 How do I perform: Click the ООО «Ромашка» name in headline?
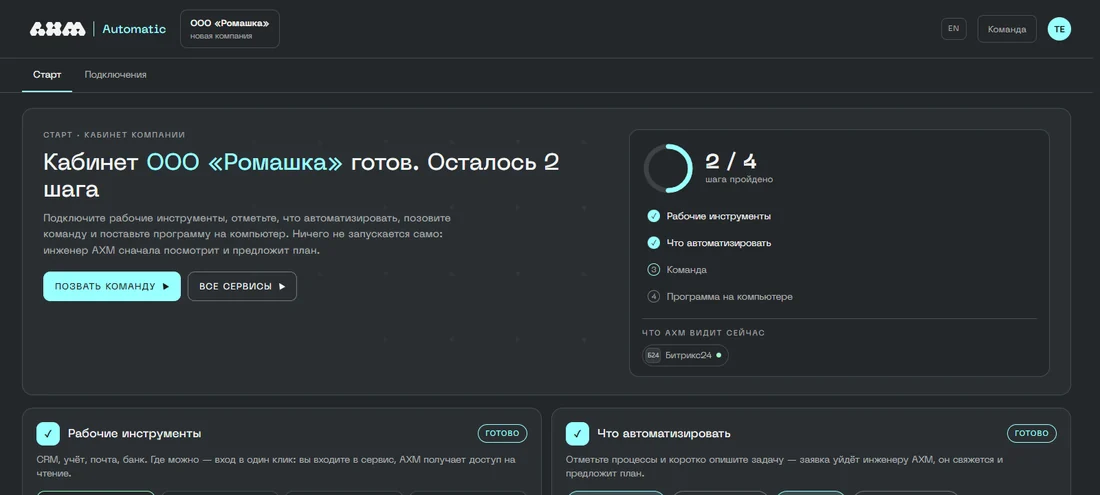[x=244, y=162]
